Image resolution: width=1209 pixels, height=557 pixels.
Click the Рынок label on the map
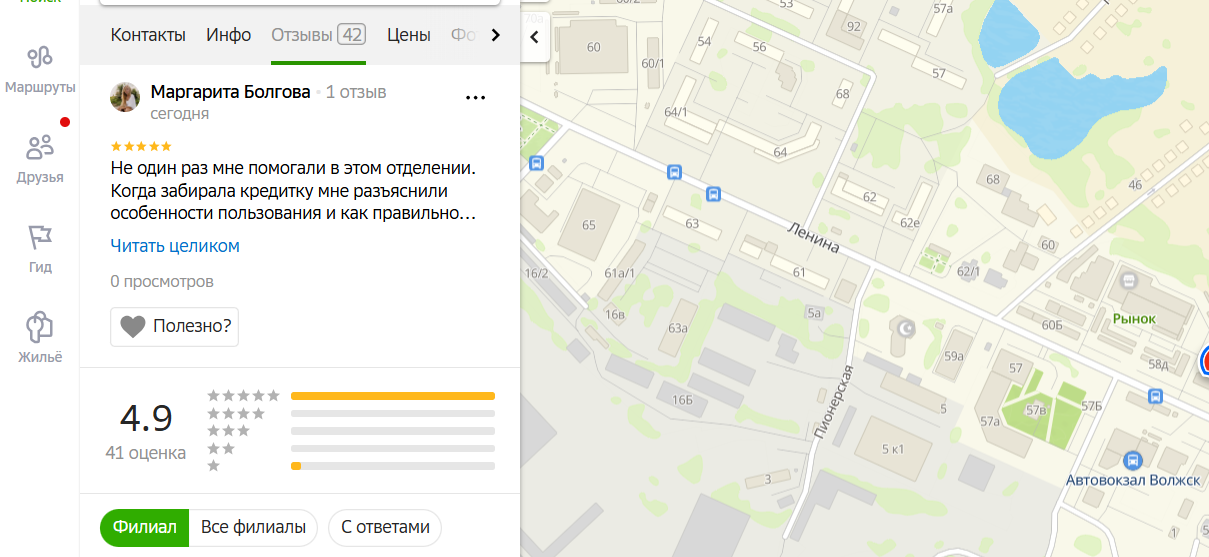pos(1134,318)
